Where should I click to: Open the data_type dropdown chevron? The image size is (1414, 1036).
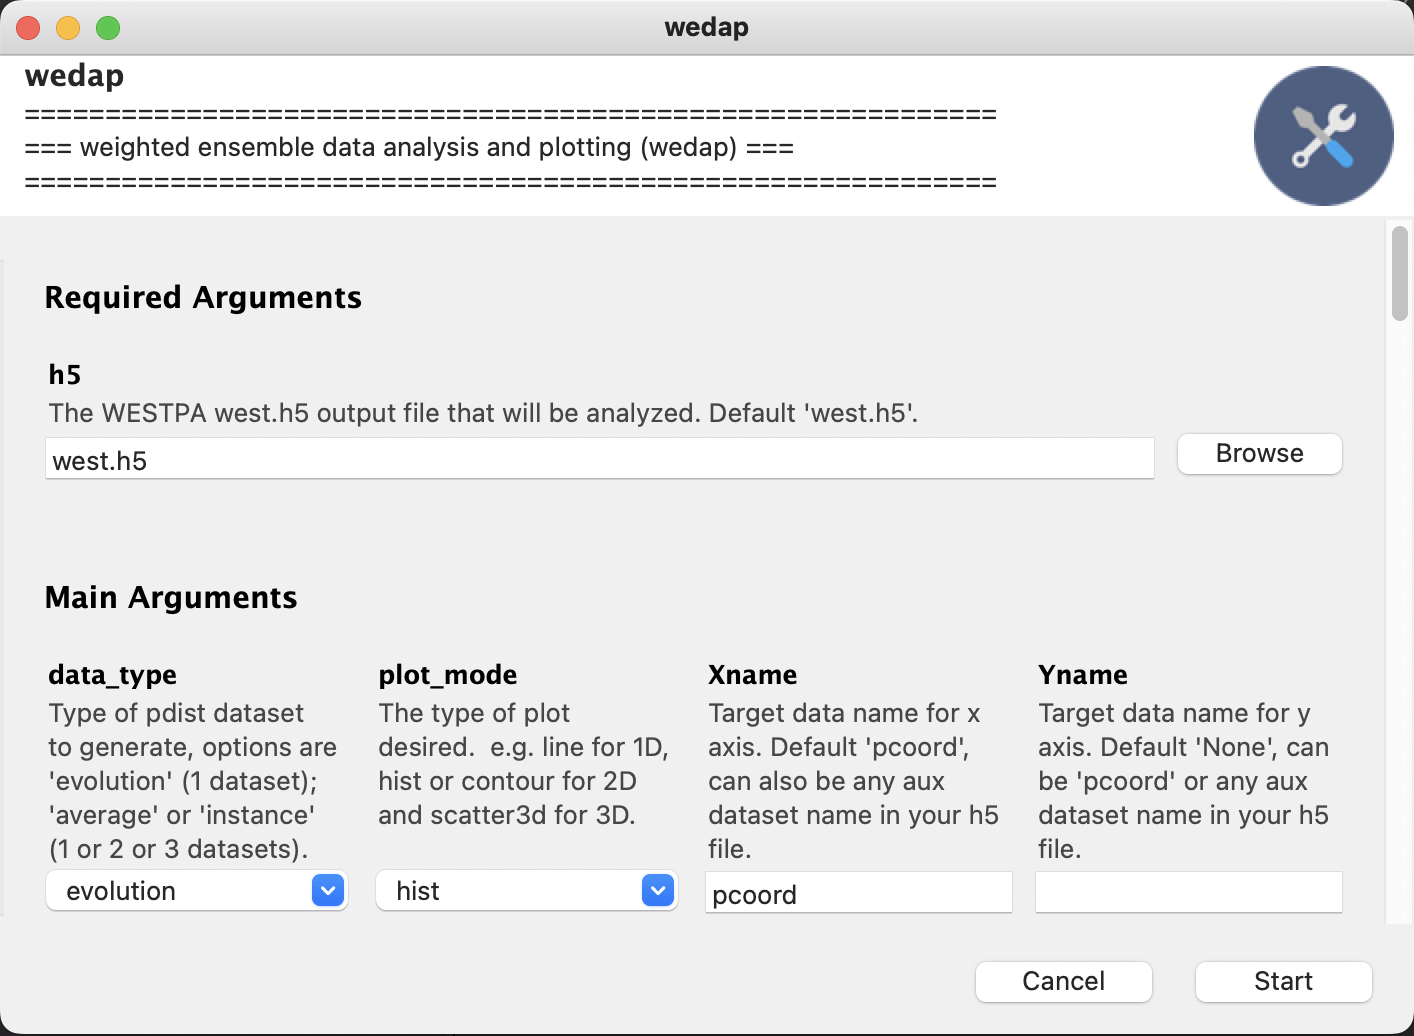(327, 890)
